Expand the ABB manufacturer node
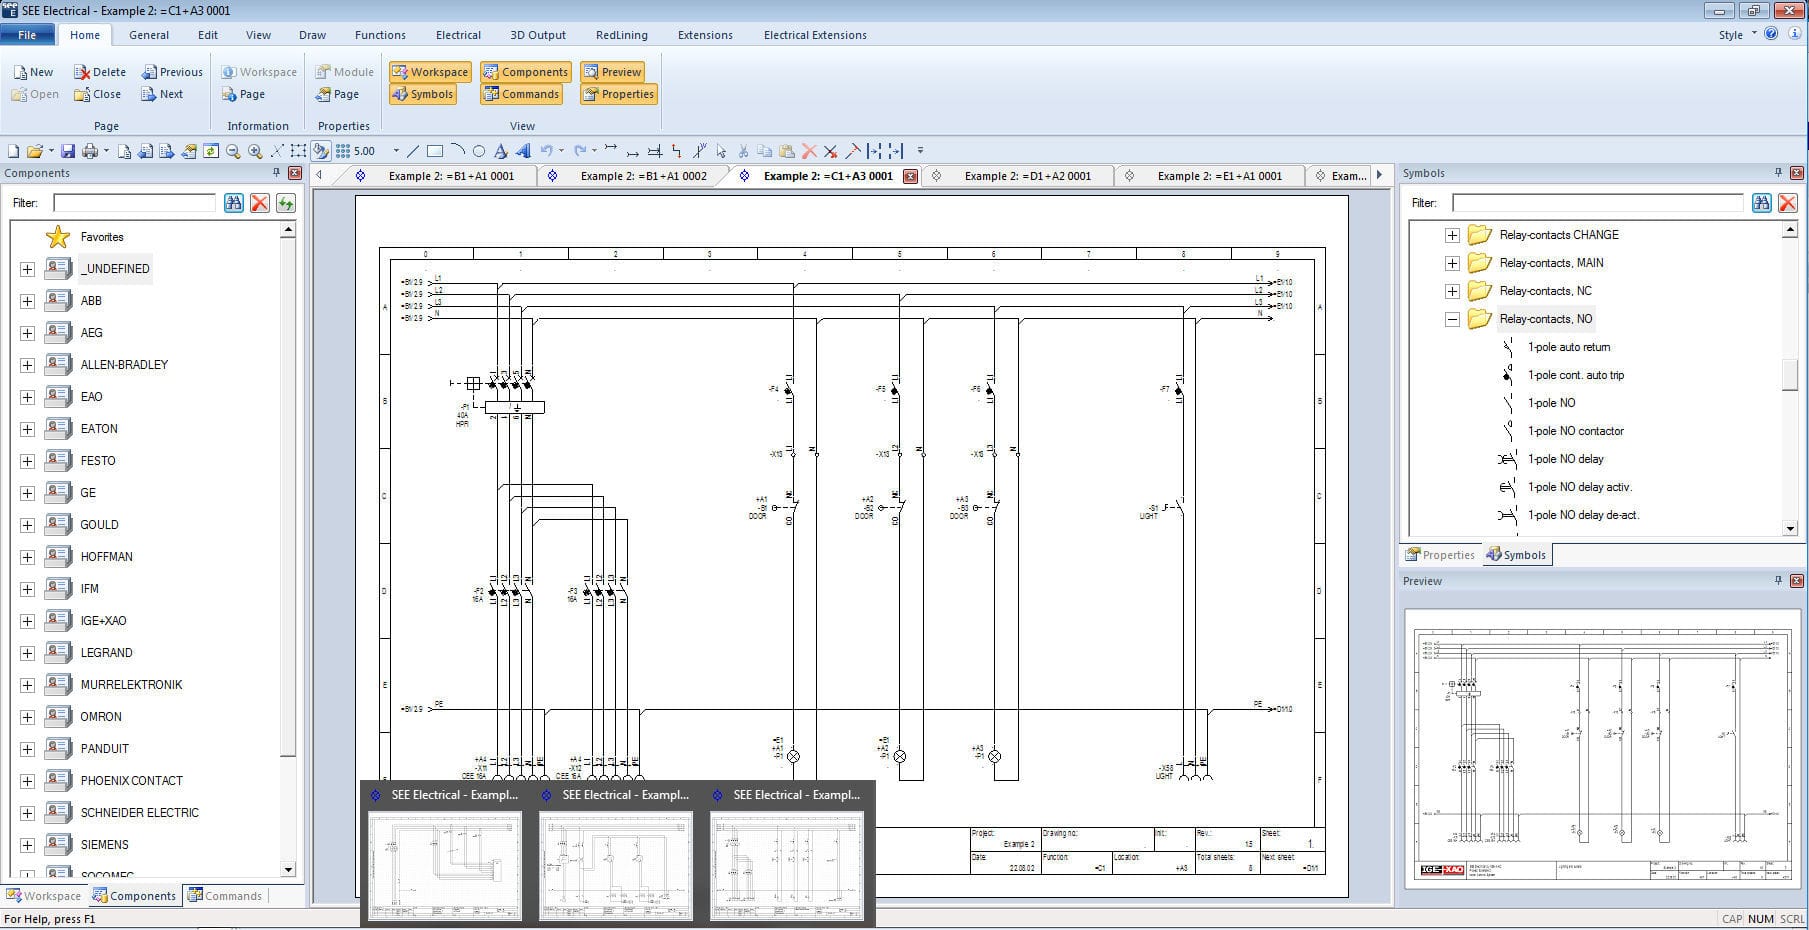1809x930 pixels. (27, 301)
